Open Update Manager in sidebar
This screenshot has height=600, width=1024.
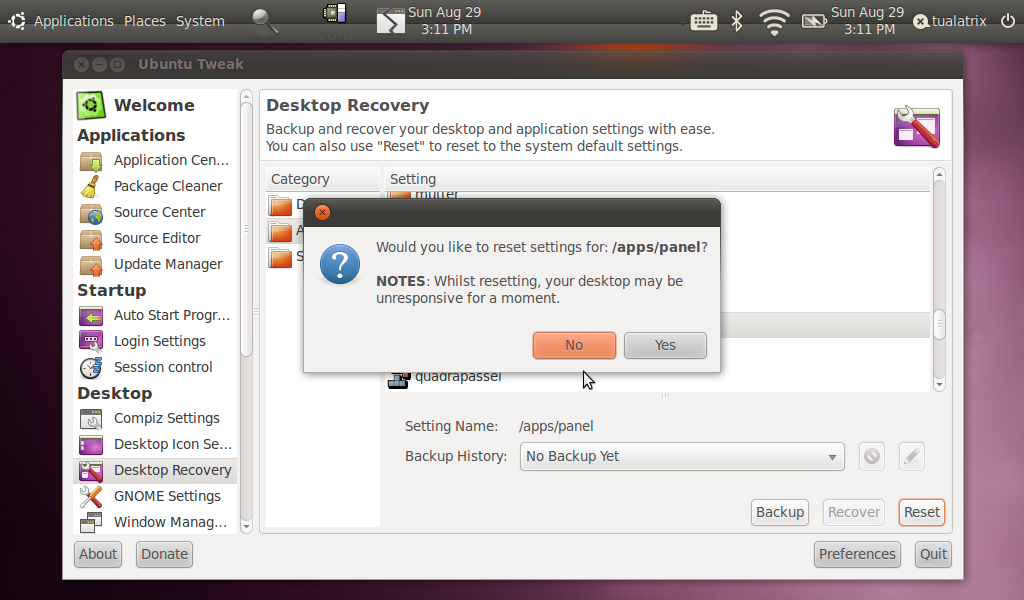(x=155, y=264)
